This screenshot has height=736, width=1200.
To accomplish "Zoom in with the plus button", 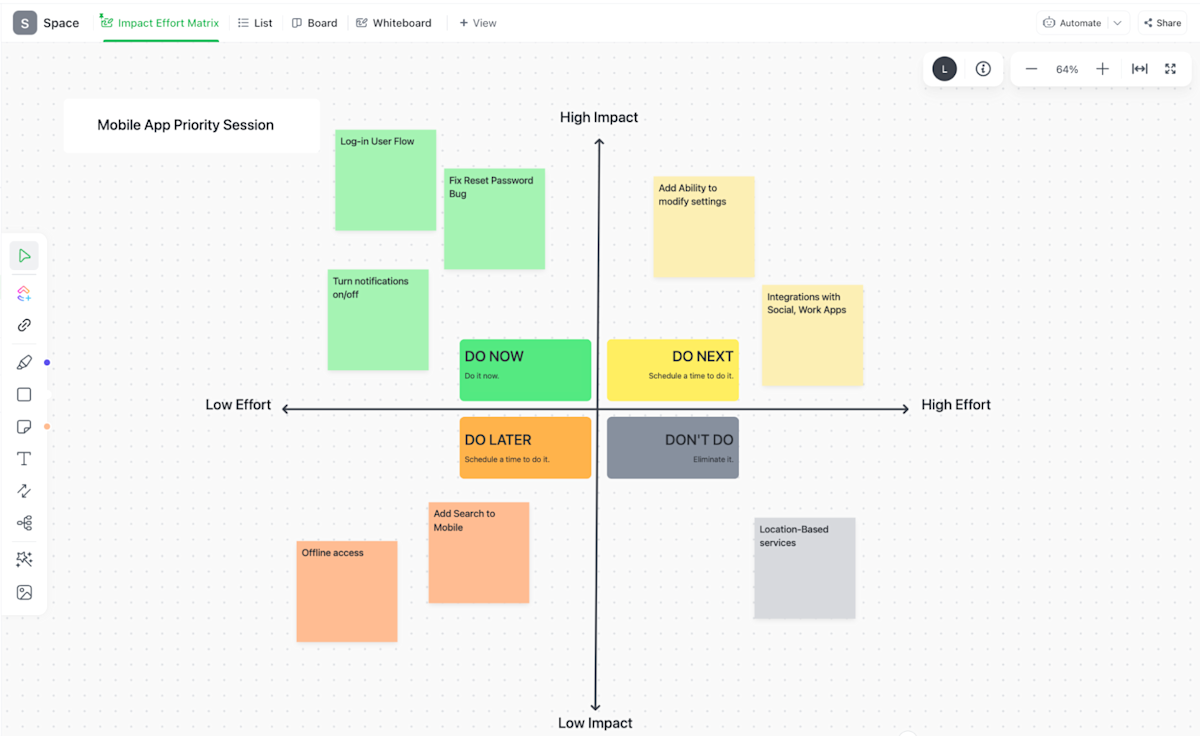I will coord(1102,69).
